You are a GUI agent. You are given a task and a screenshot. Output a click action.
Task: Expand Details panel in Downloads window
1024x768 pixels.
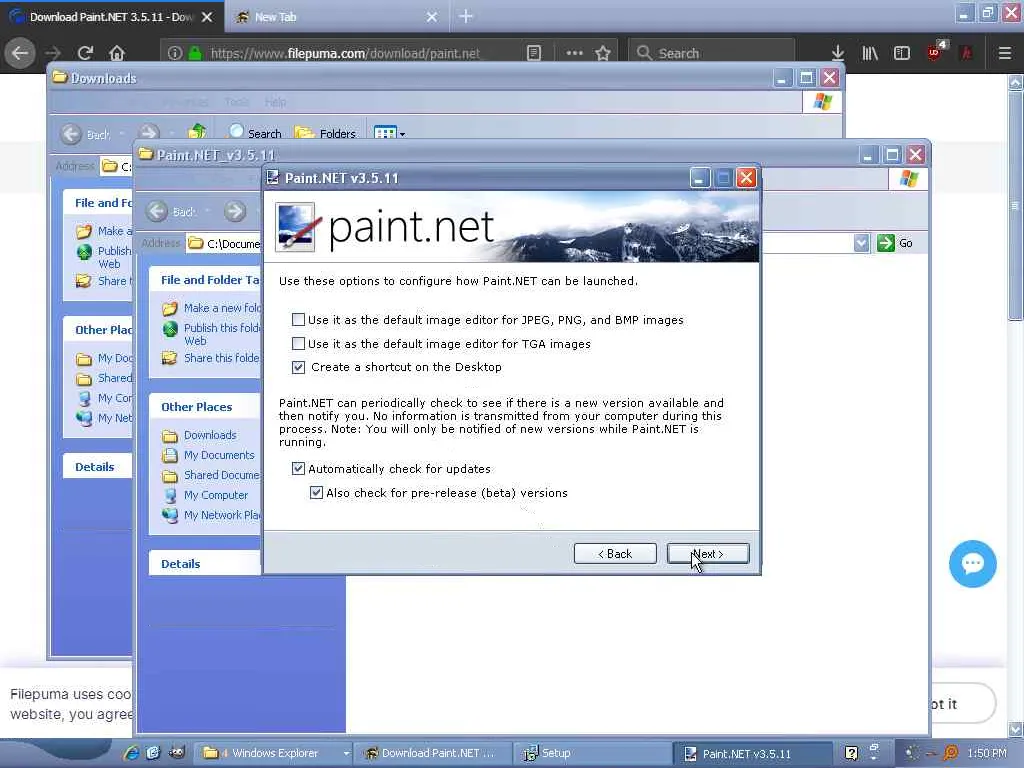[x=97, y=467]
